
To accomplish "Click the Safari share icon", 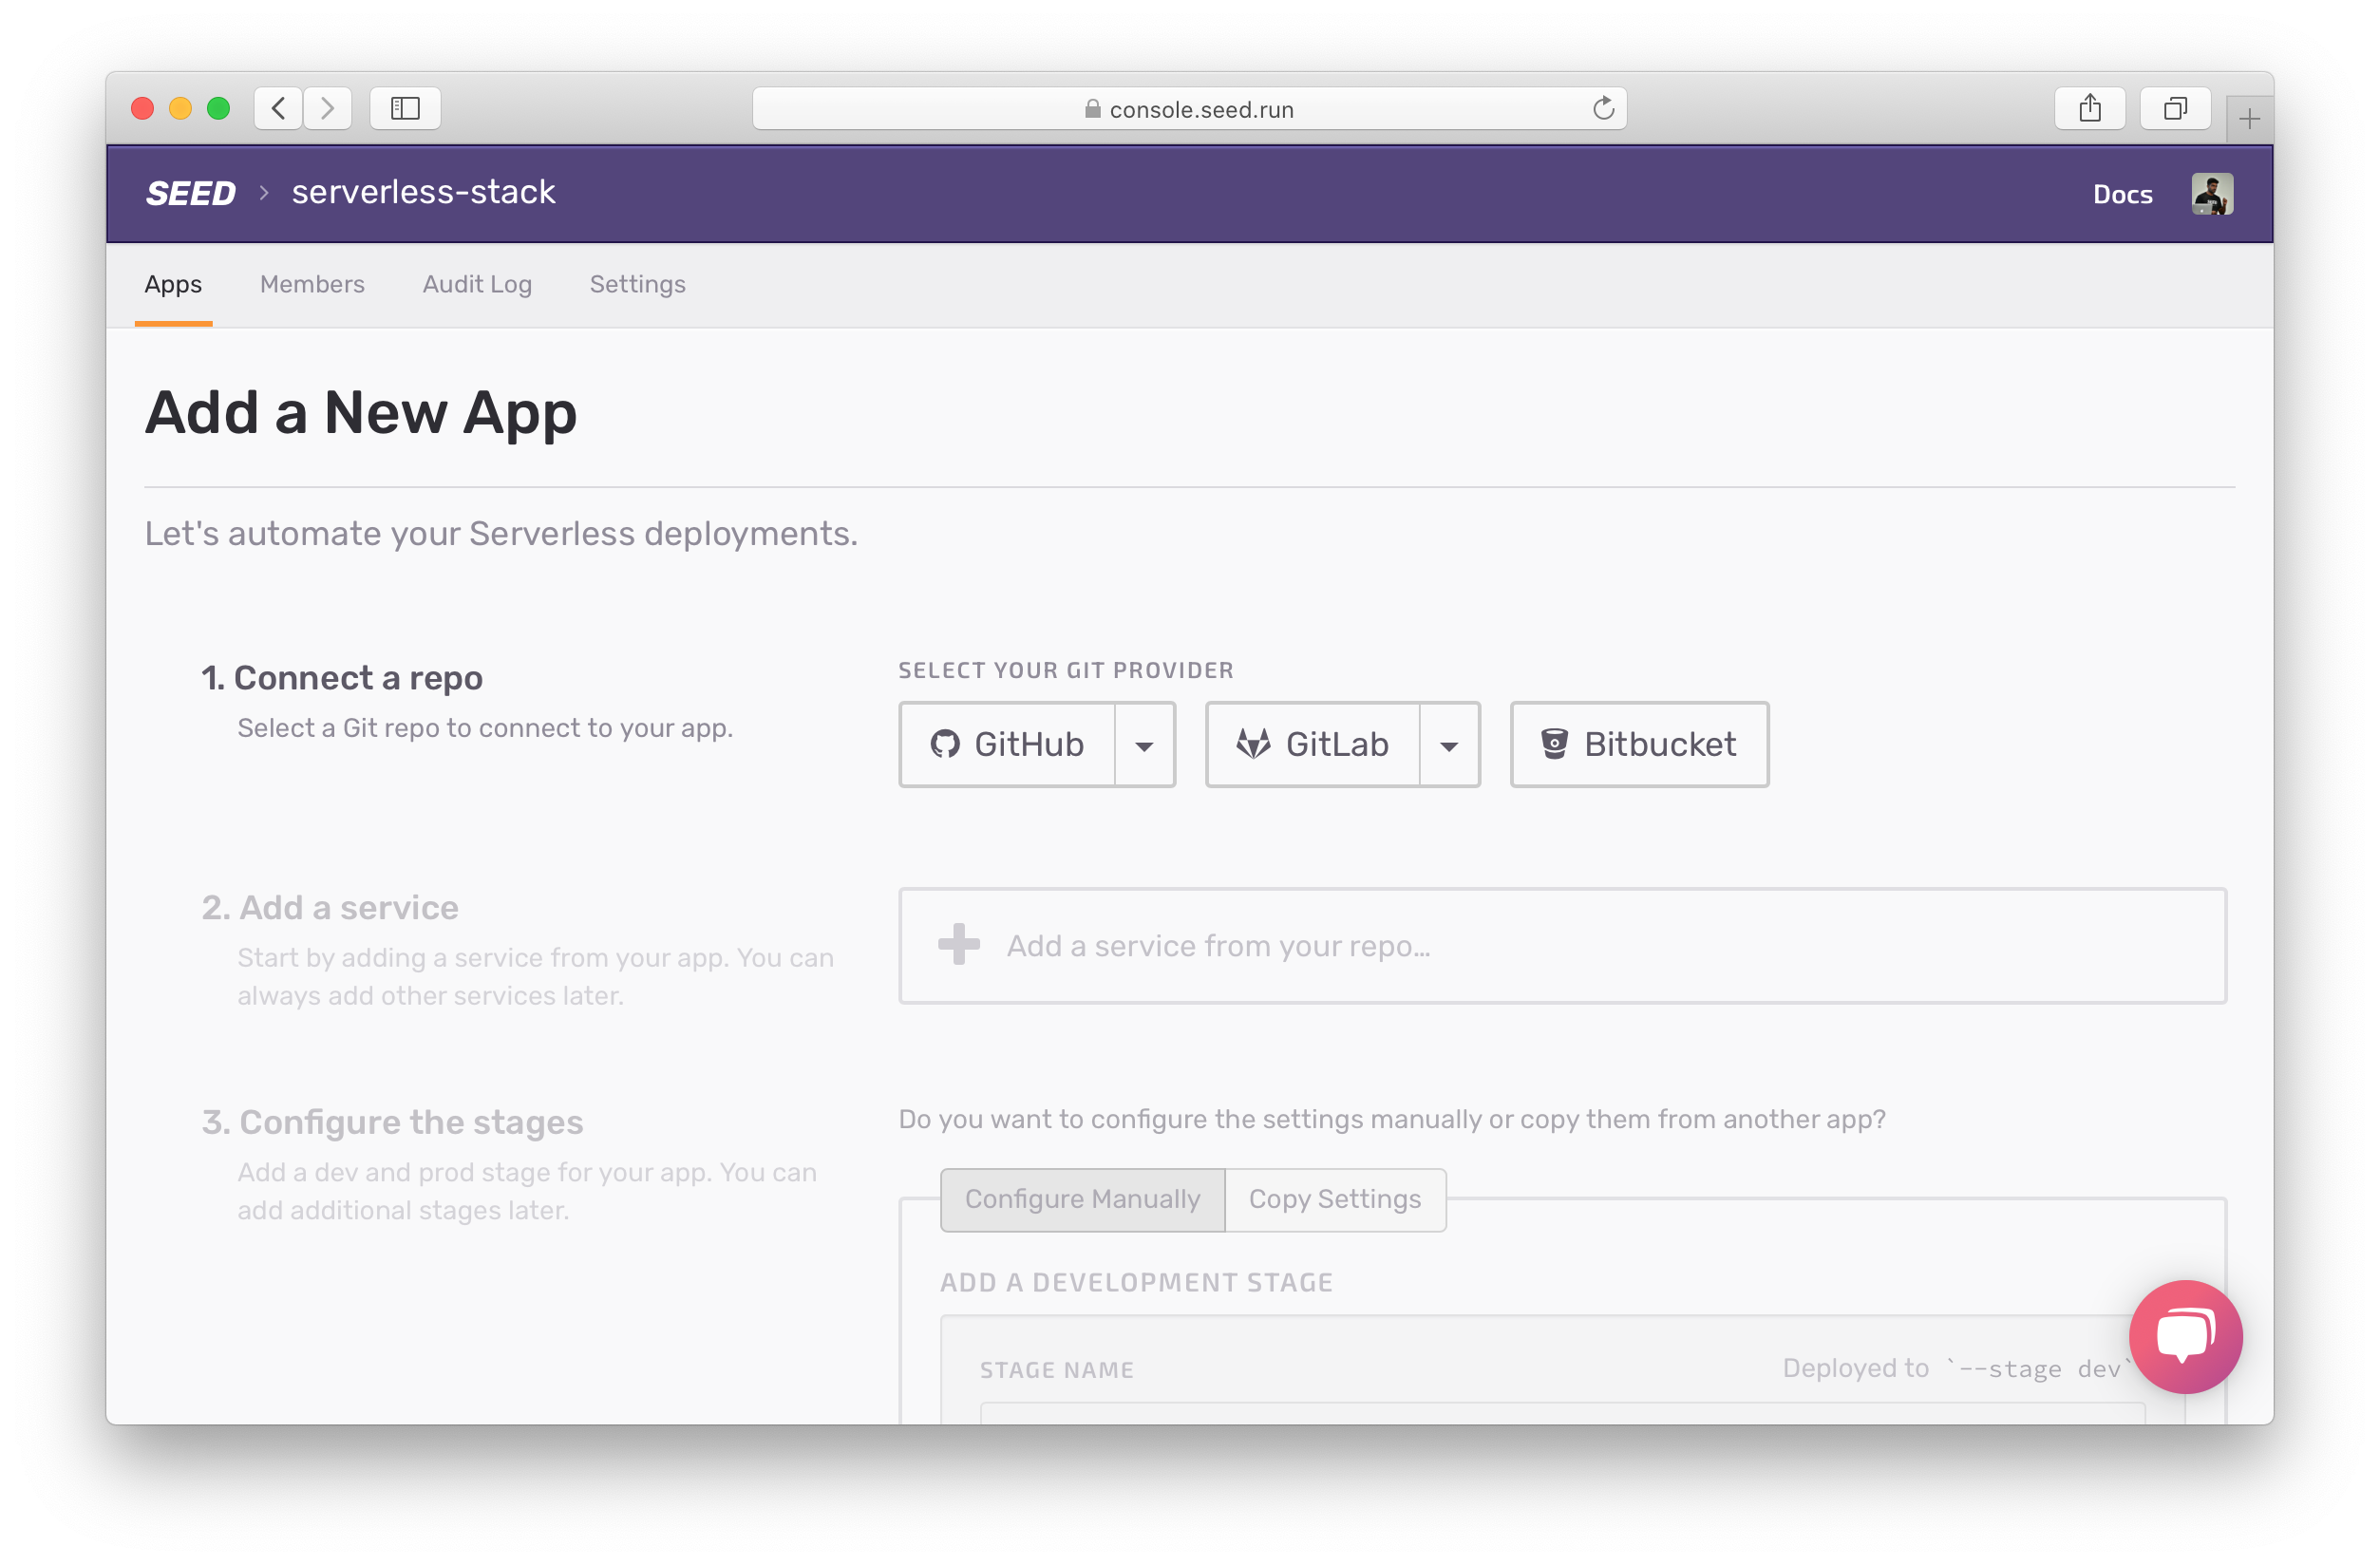I will (2089, 108).
